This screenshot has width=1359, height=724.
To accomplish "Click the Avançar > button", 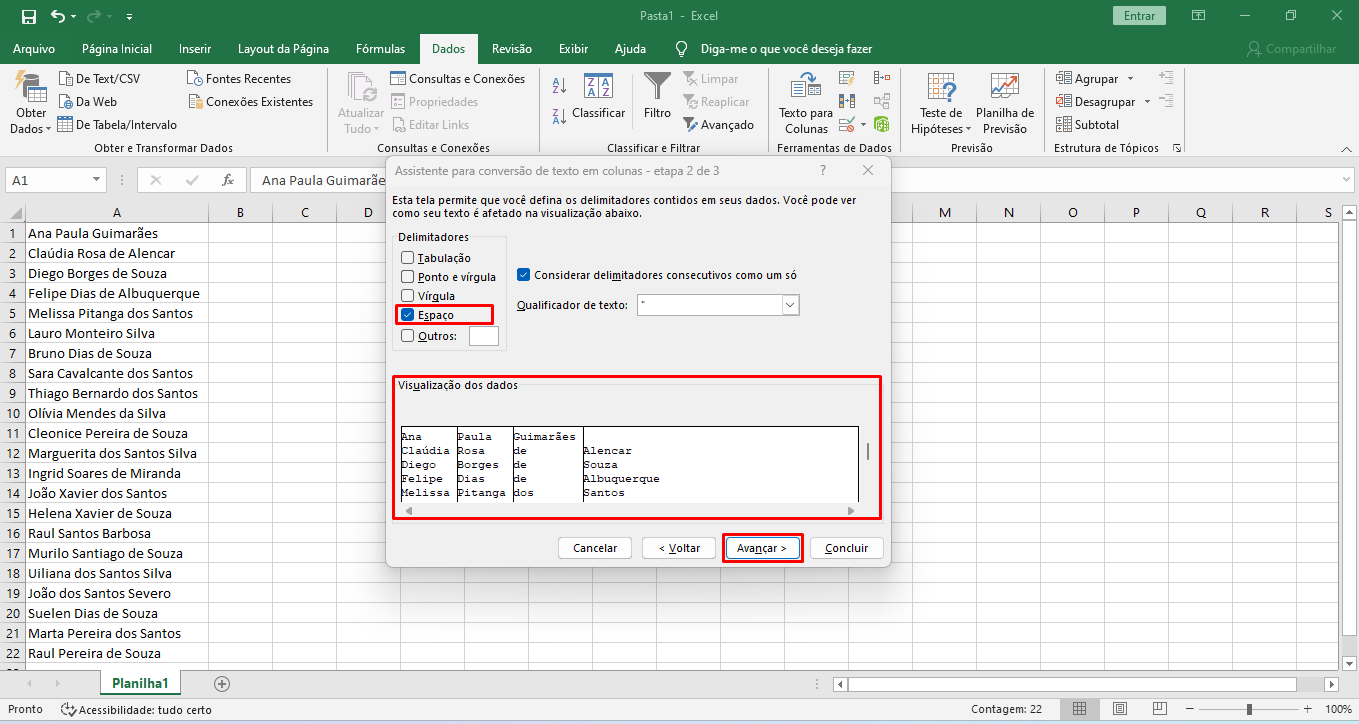I will point(762,548).
